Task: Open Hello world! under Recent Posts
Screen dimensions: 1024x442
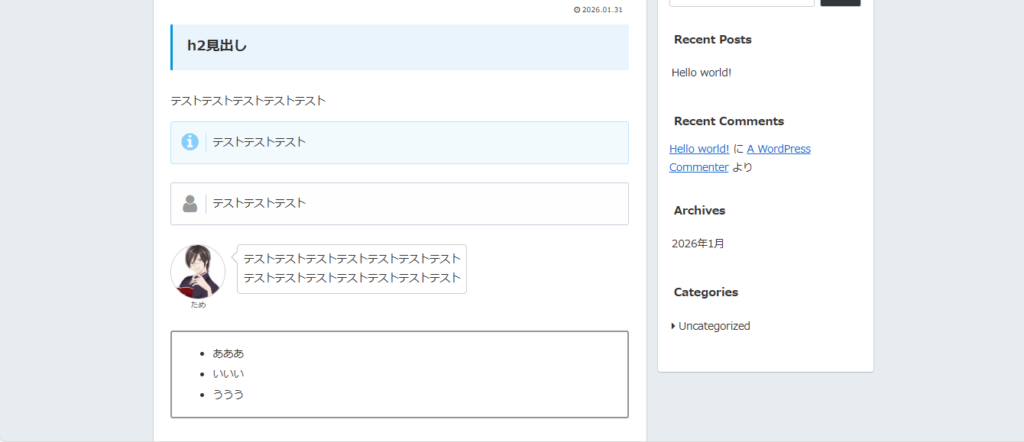Action: [x=701, y=72]
